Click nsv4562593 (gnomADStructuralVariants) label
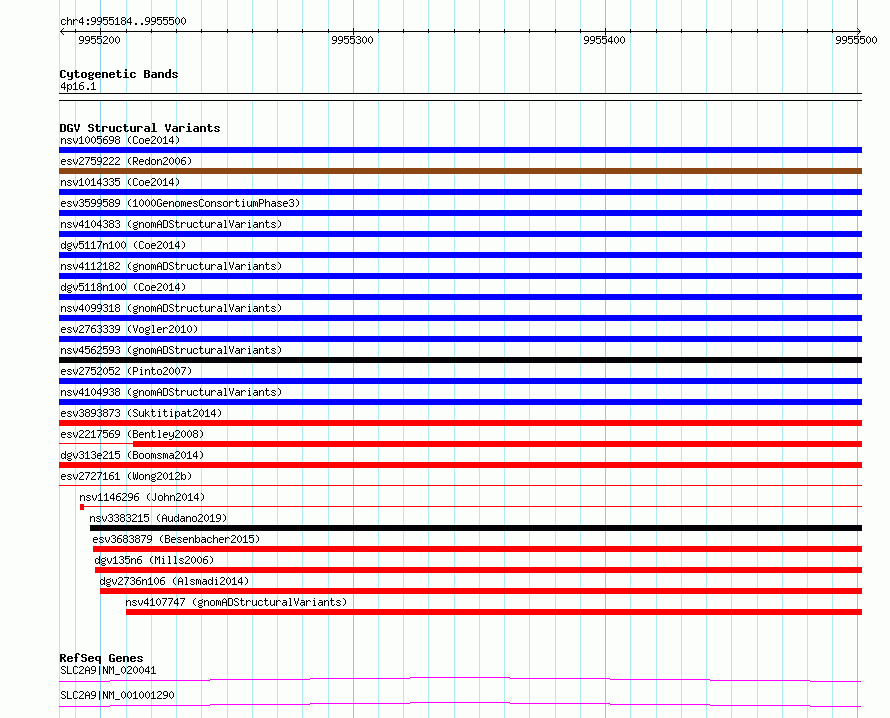890x718 pixels. tap(171, 350)
